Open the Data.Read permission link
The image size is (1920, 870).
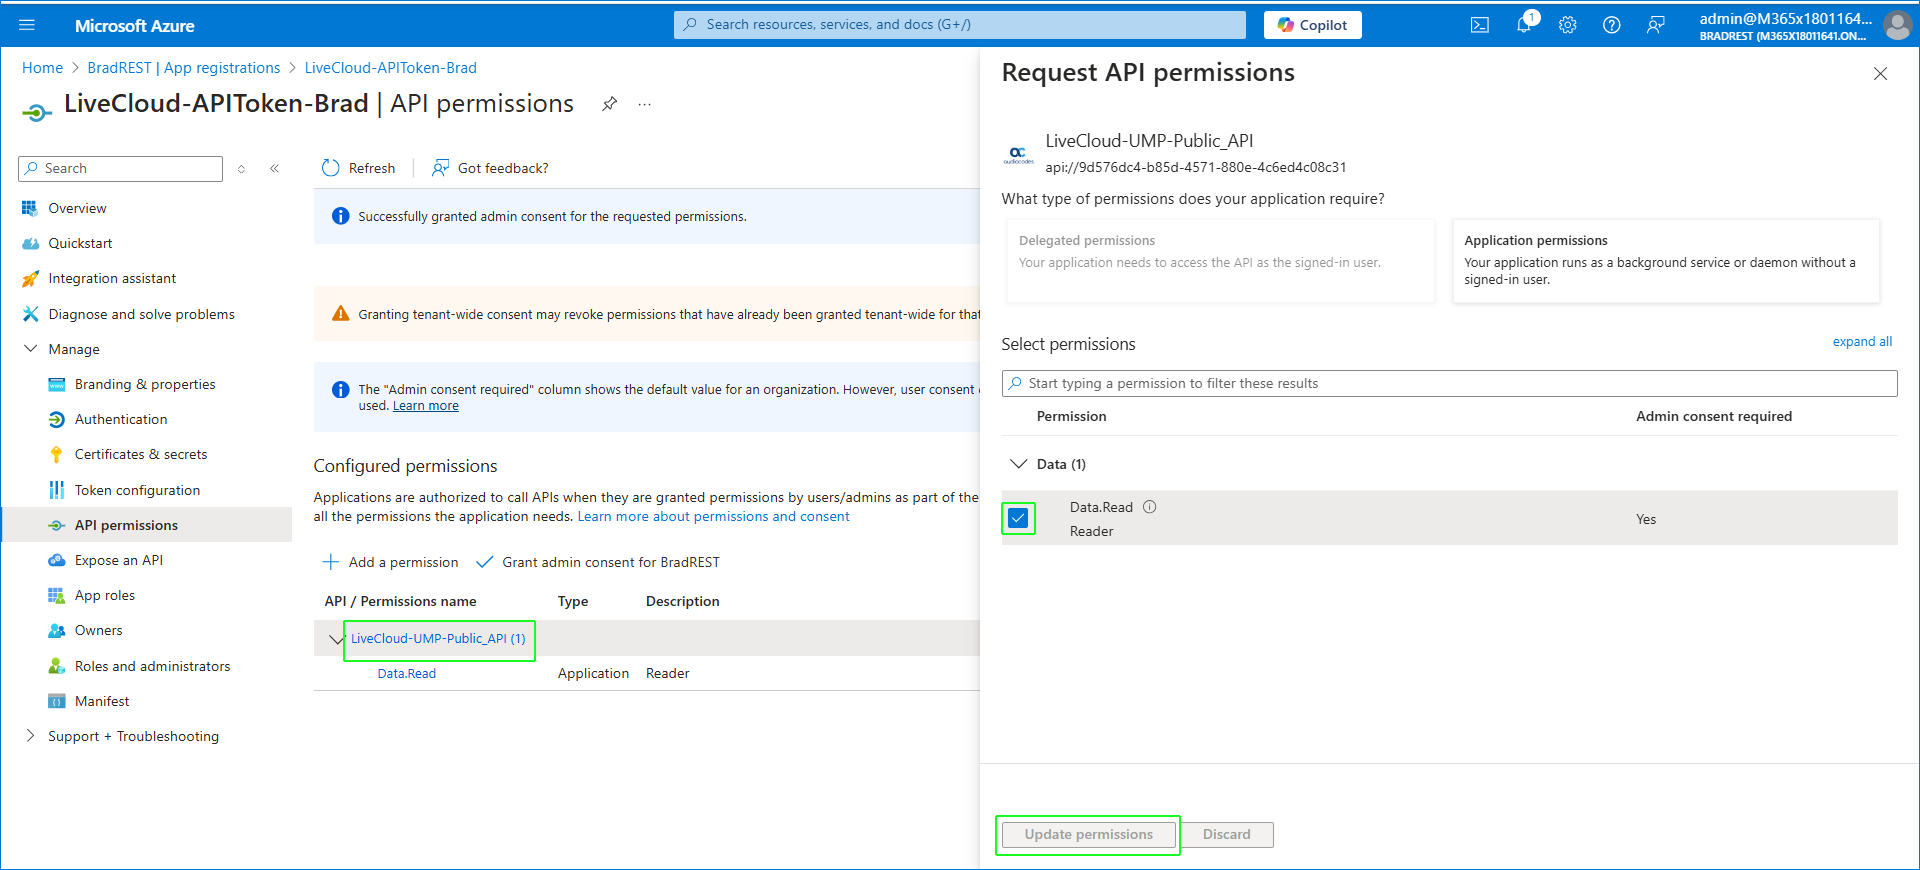click(406, 674)
